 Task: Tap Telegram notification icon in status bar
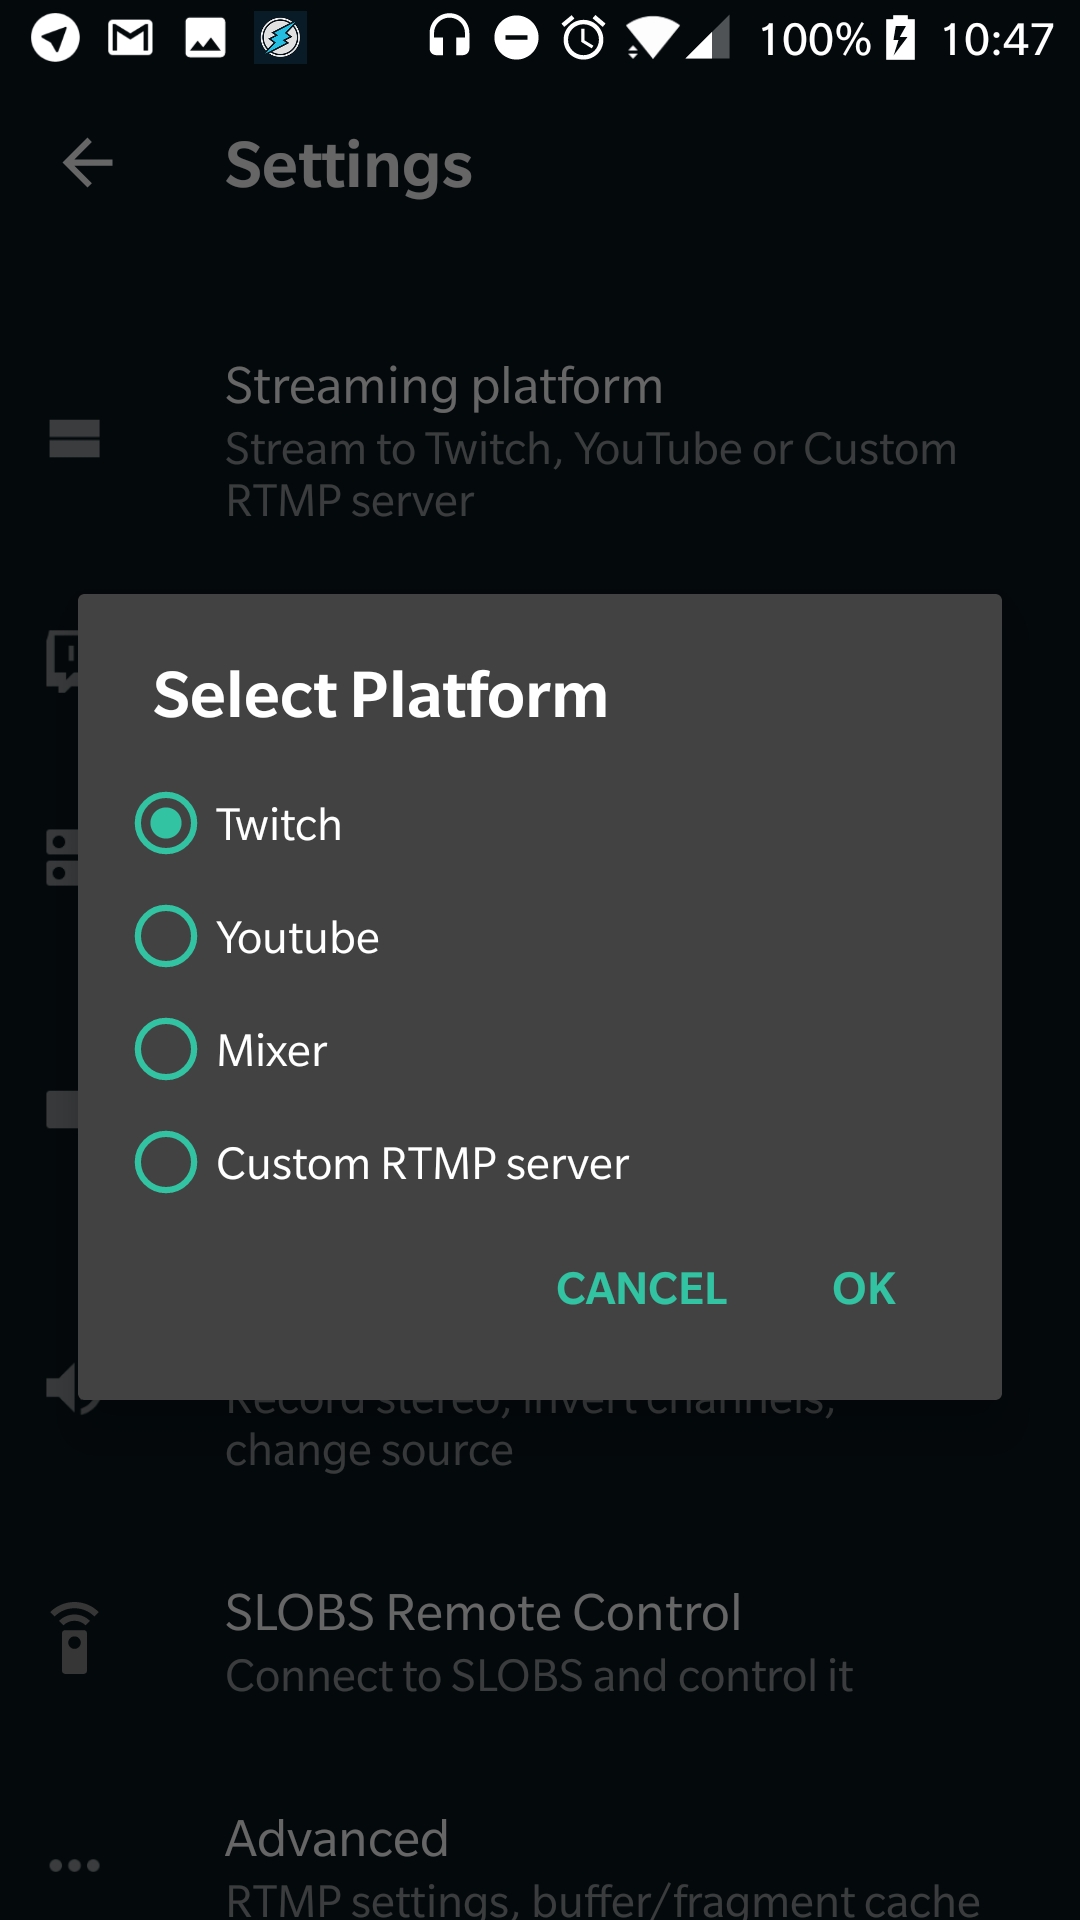(x=55, y=39)
